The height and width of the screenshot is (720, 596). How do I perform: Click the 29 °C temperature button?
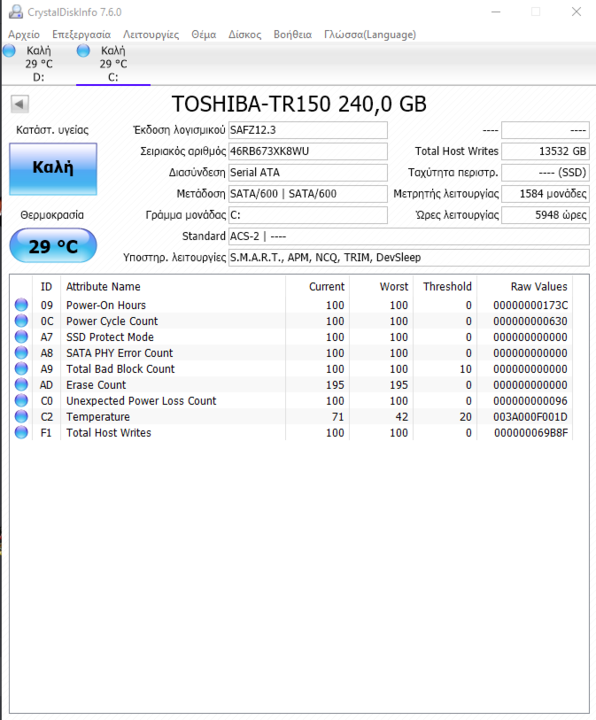(53, 246)
